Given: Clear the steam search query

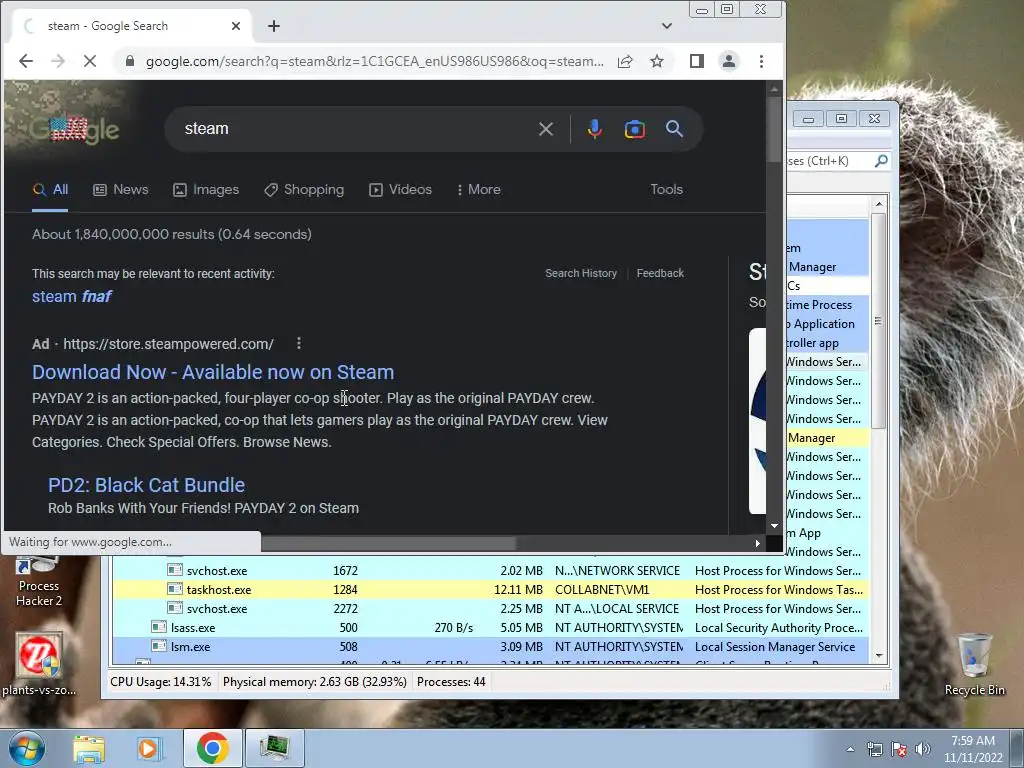Looking at the screenshot, I should click(545, 129).
